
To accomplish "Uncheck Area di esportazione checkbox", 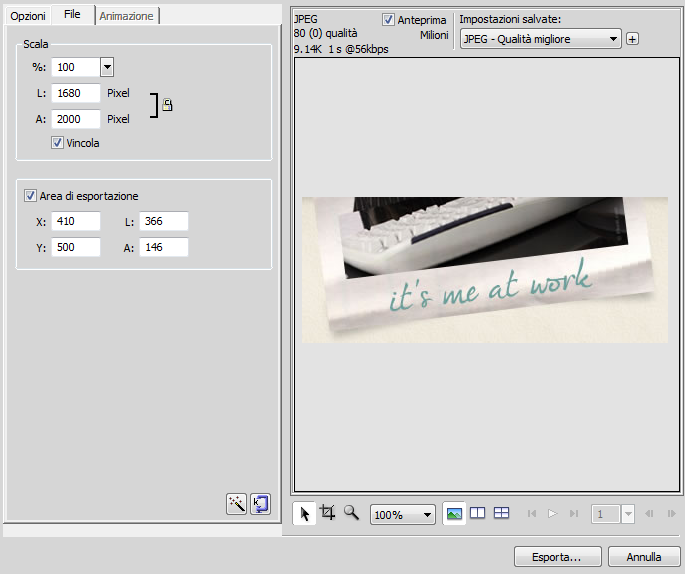I will pyautogui.click(x=30, y=196).
